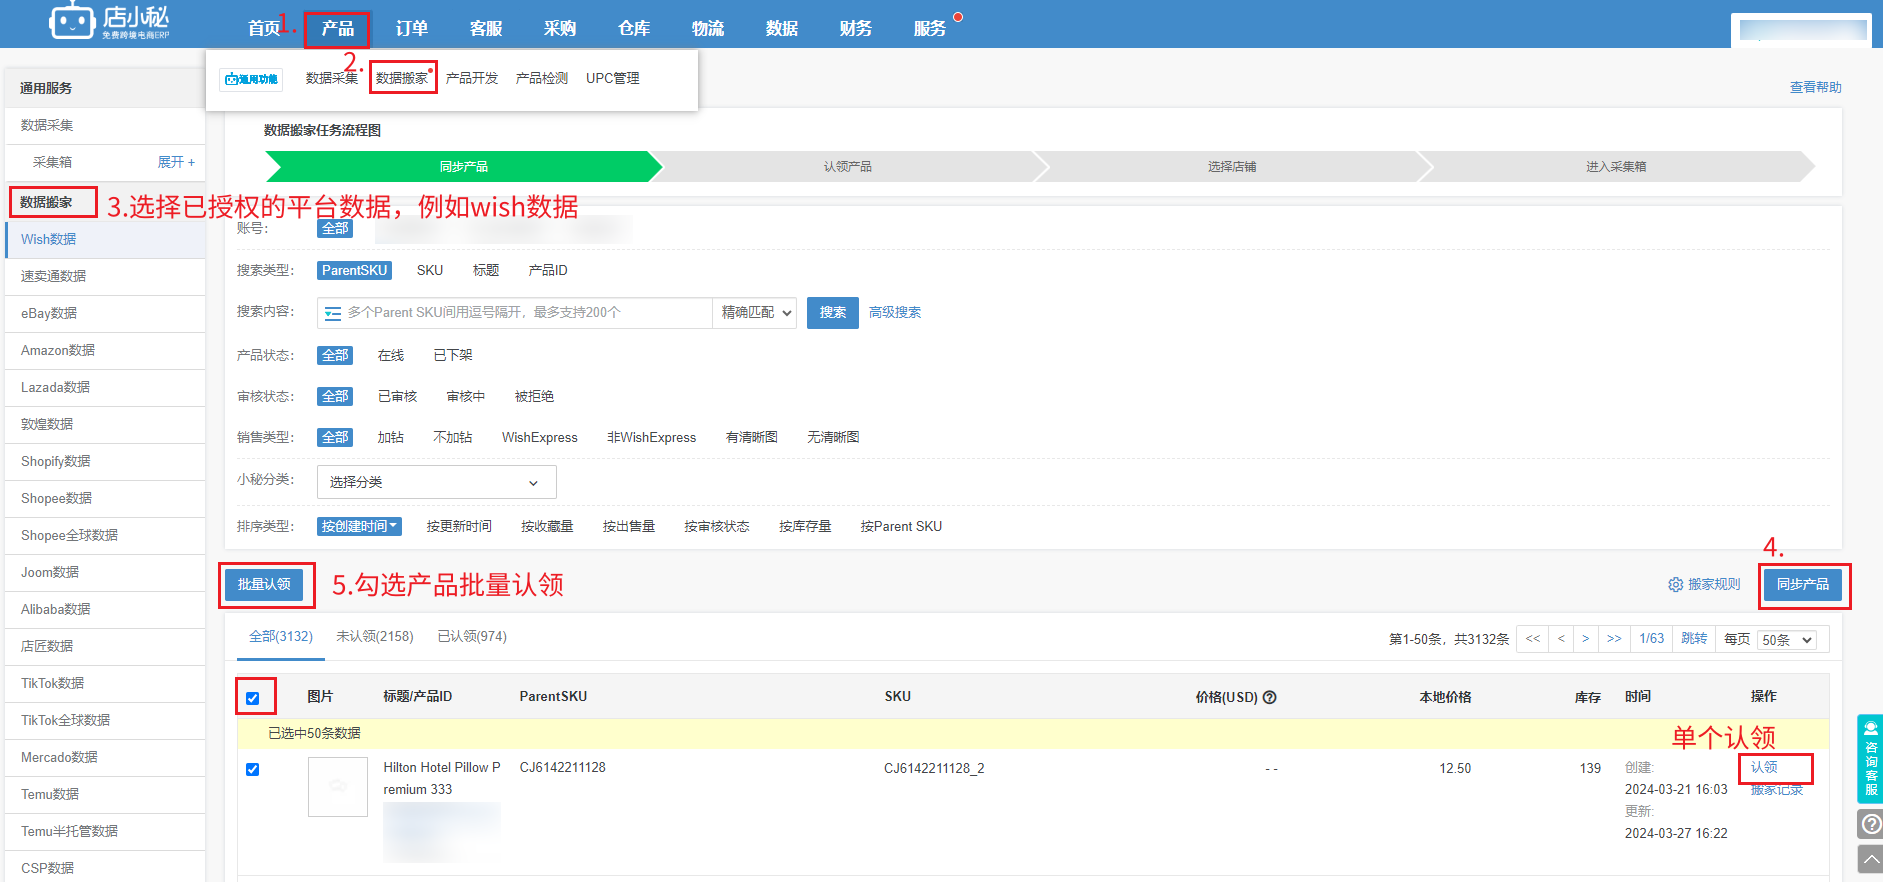Open the 查看帮助 link

1816,88
